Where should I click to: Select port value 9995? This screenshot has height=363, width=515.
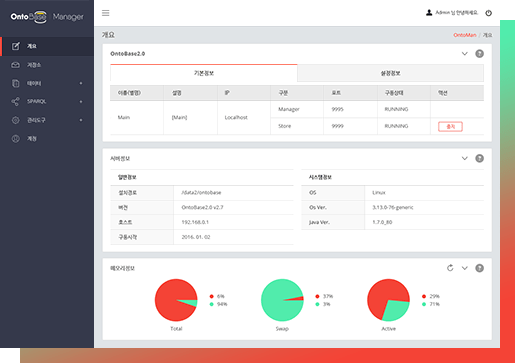(x=337, y=109)
